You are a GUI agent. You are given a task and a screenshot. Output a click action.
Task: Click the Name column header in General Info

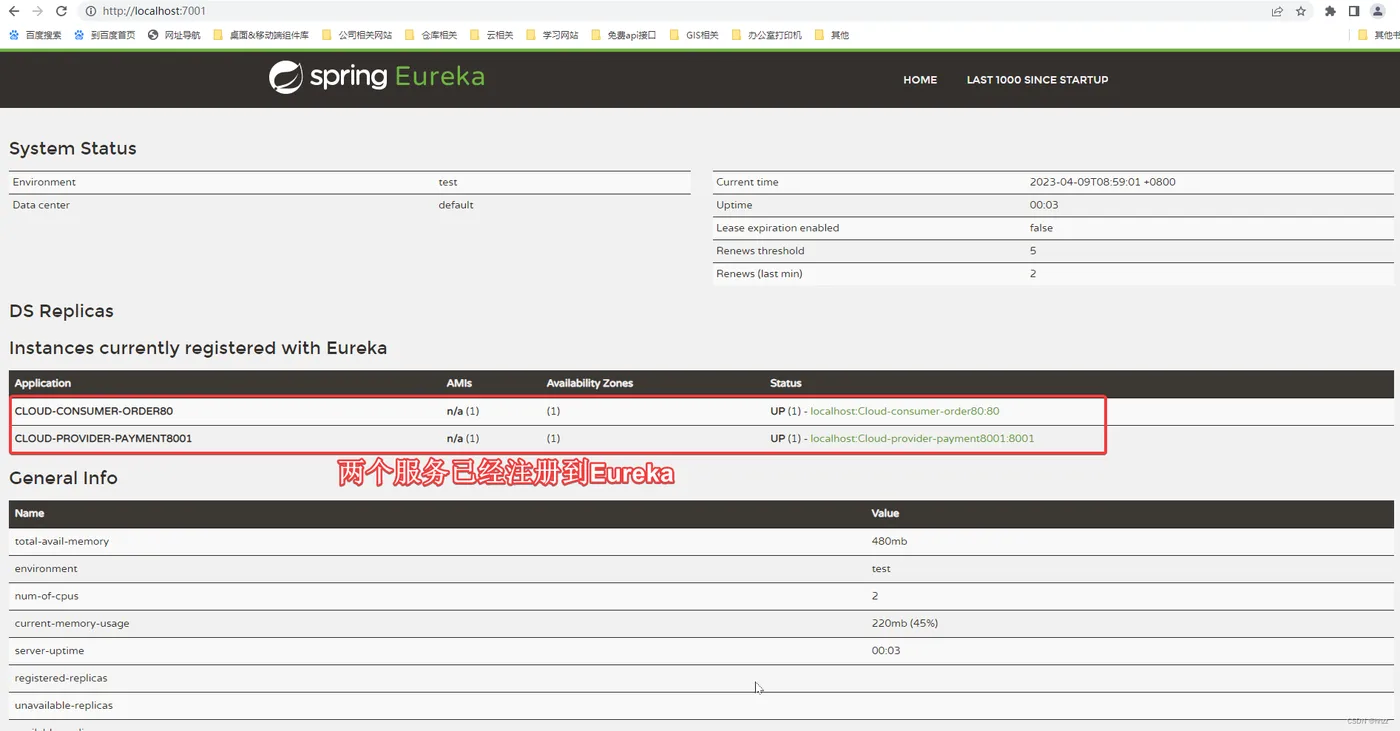[30, 513]
